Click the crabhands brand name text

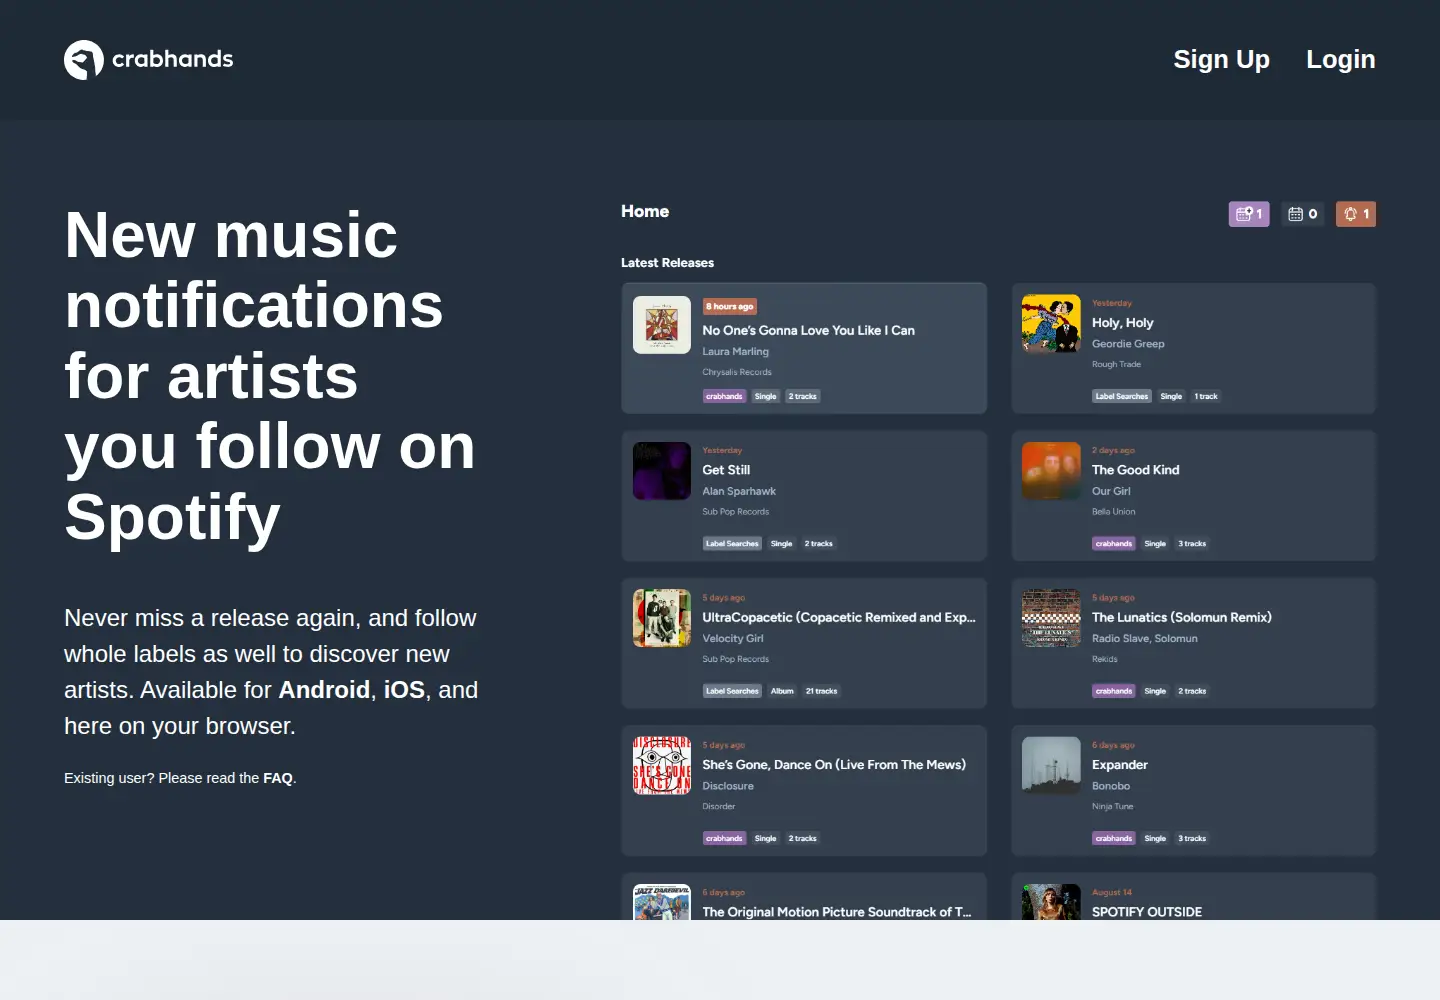pos(172,59)
